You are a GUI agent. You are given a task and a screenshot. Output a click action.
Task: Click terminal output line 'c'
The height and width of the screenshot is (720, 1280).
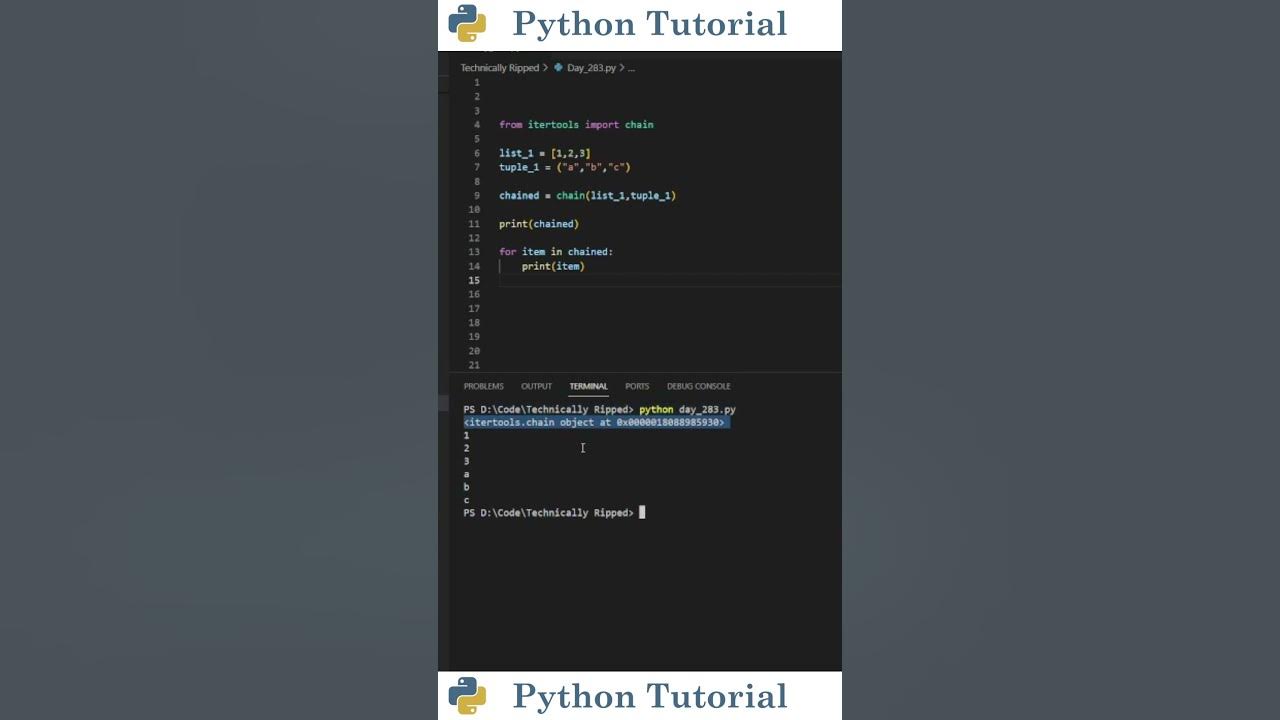coord(466,500)
